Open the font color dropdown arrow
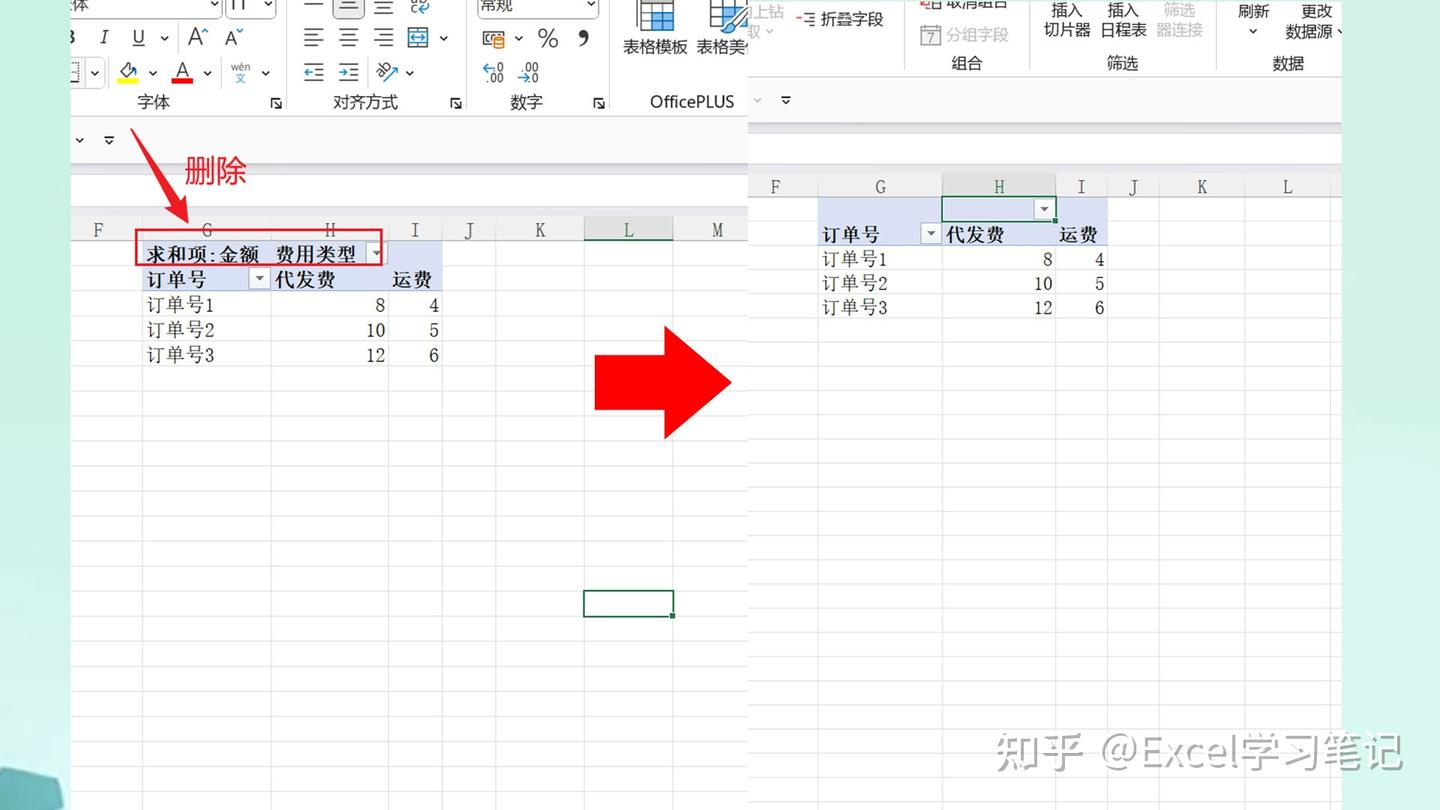 pyautogui.click(x=205, y=72)
